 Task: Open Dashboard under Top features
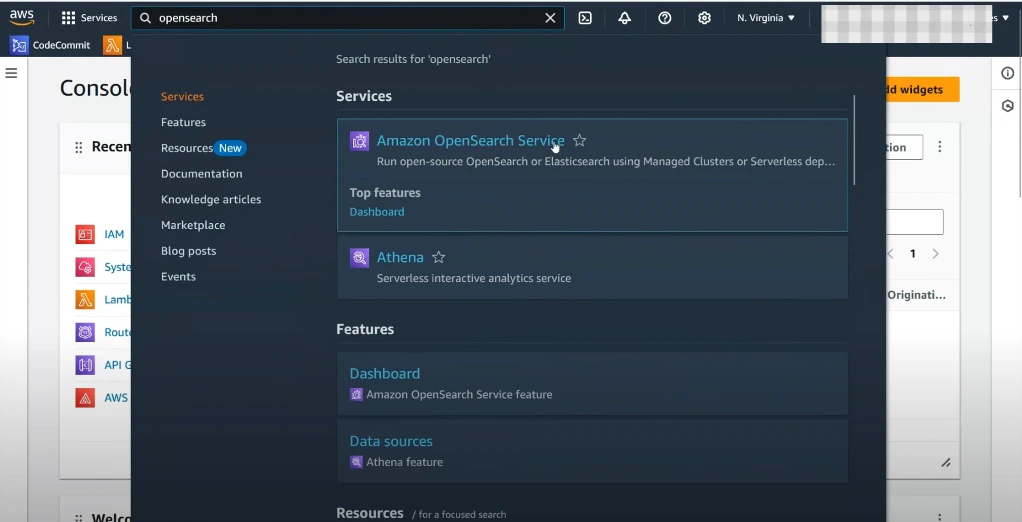(x=377, y=212)
